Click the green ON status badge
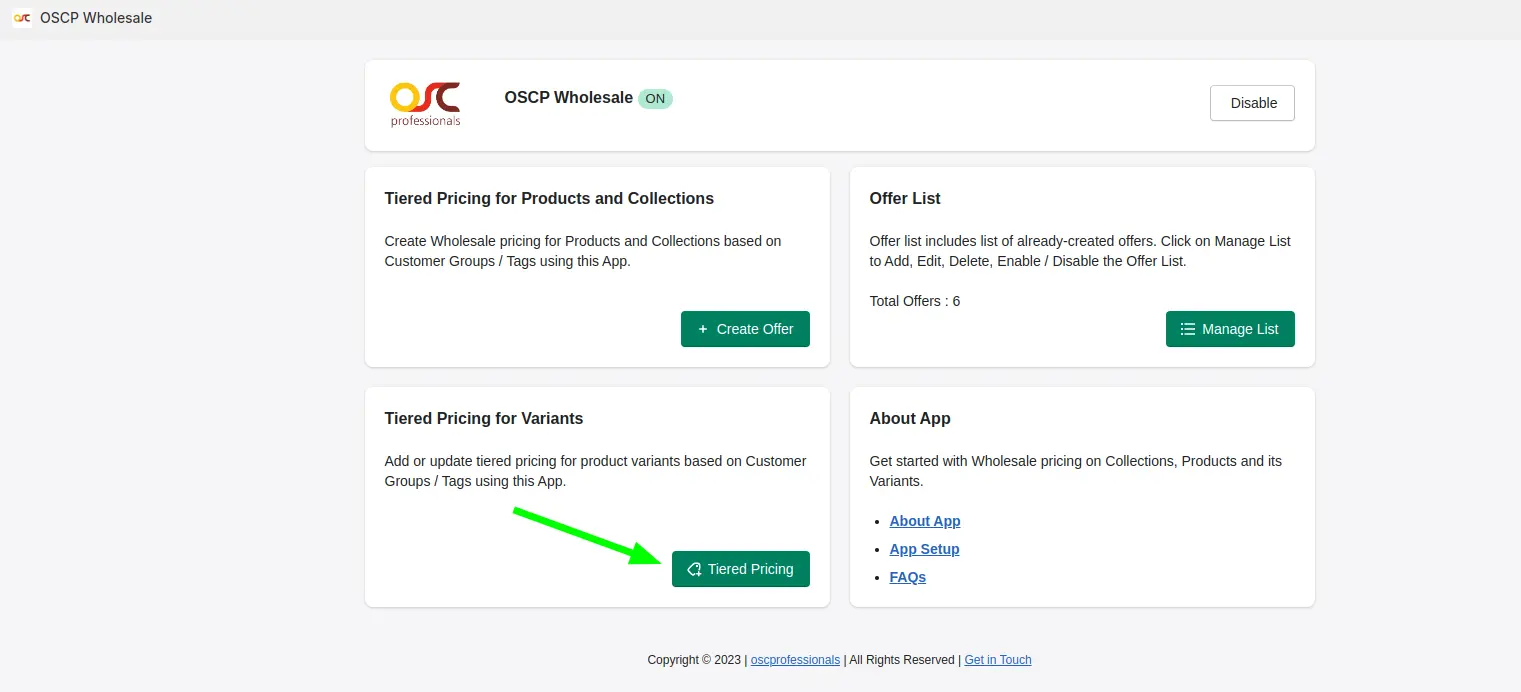 (x=655, y=99)
